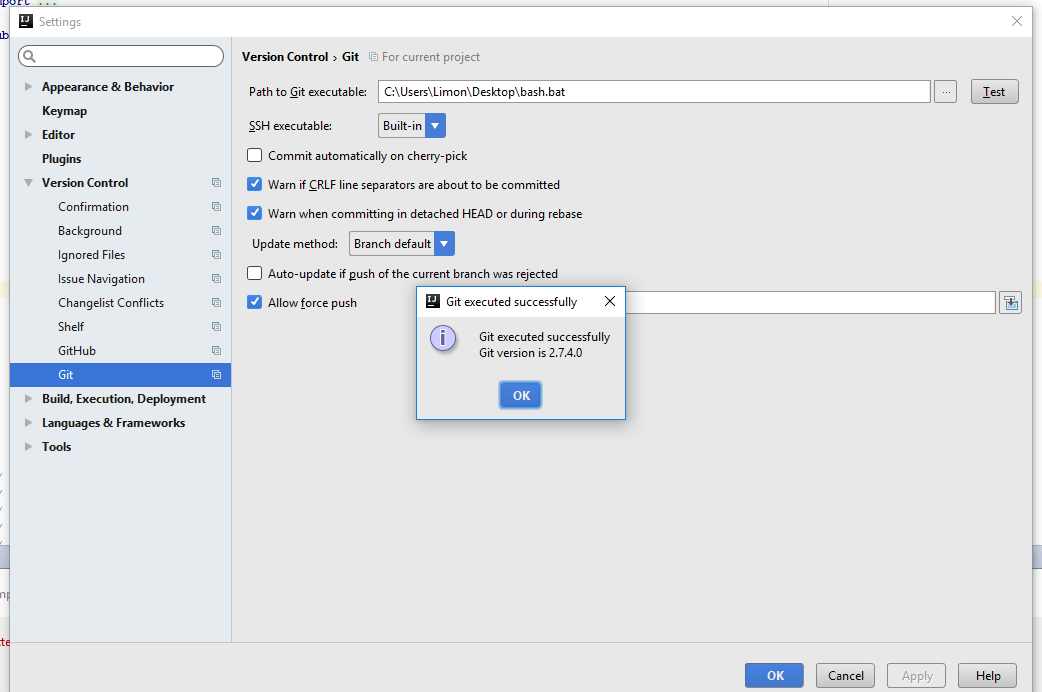Image resolution: width=1042 pixels, height=692 pixels.
Task: Click the For current project icon beside Git breadcrumb
Action: 375,57
